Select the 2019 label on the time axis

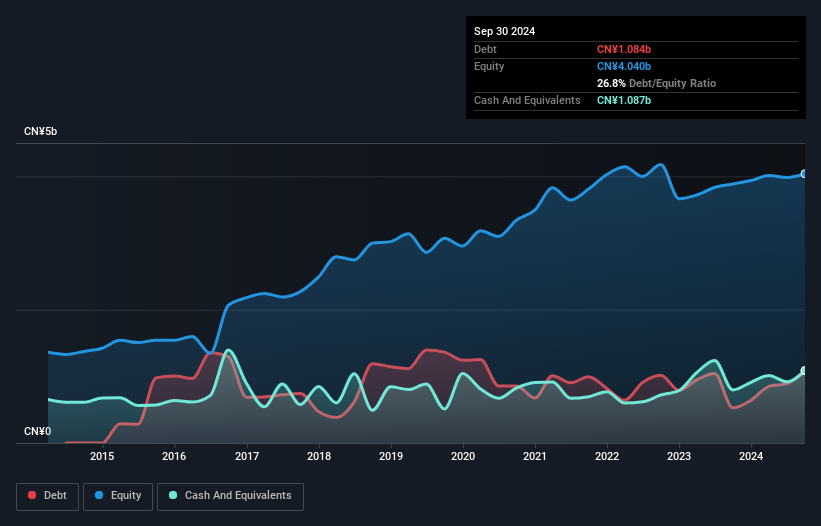(x=391, y=457)
